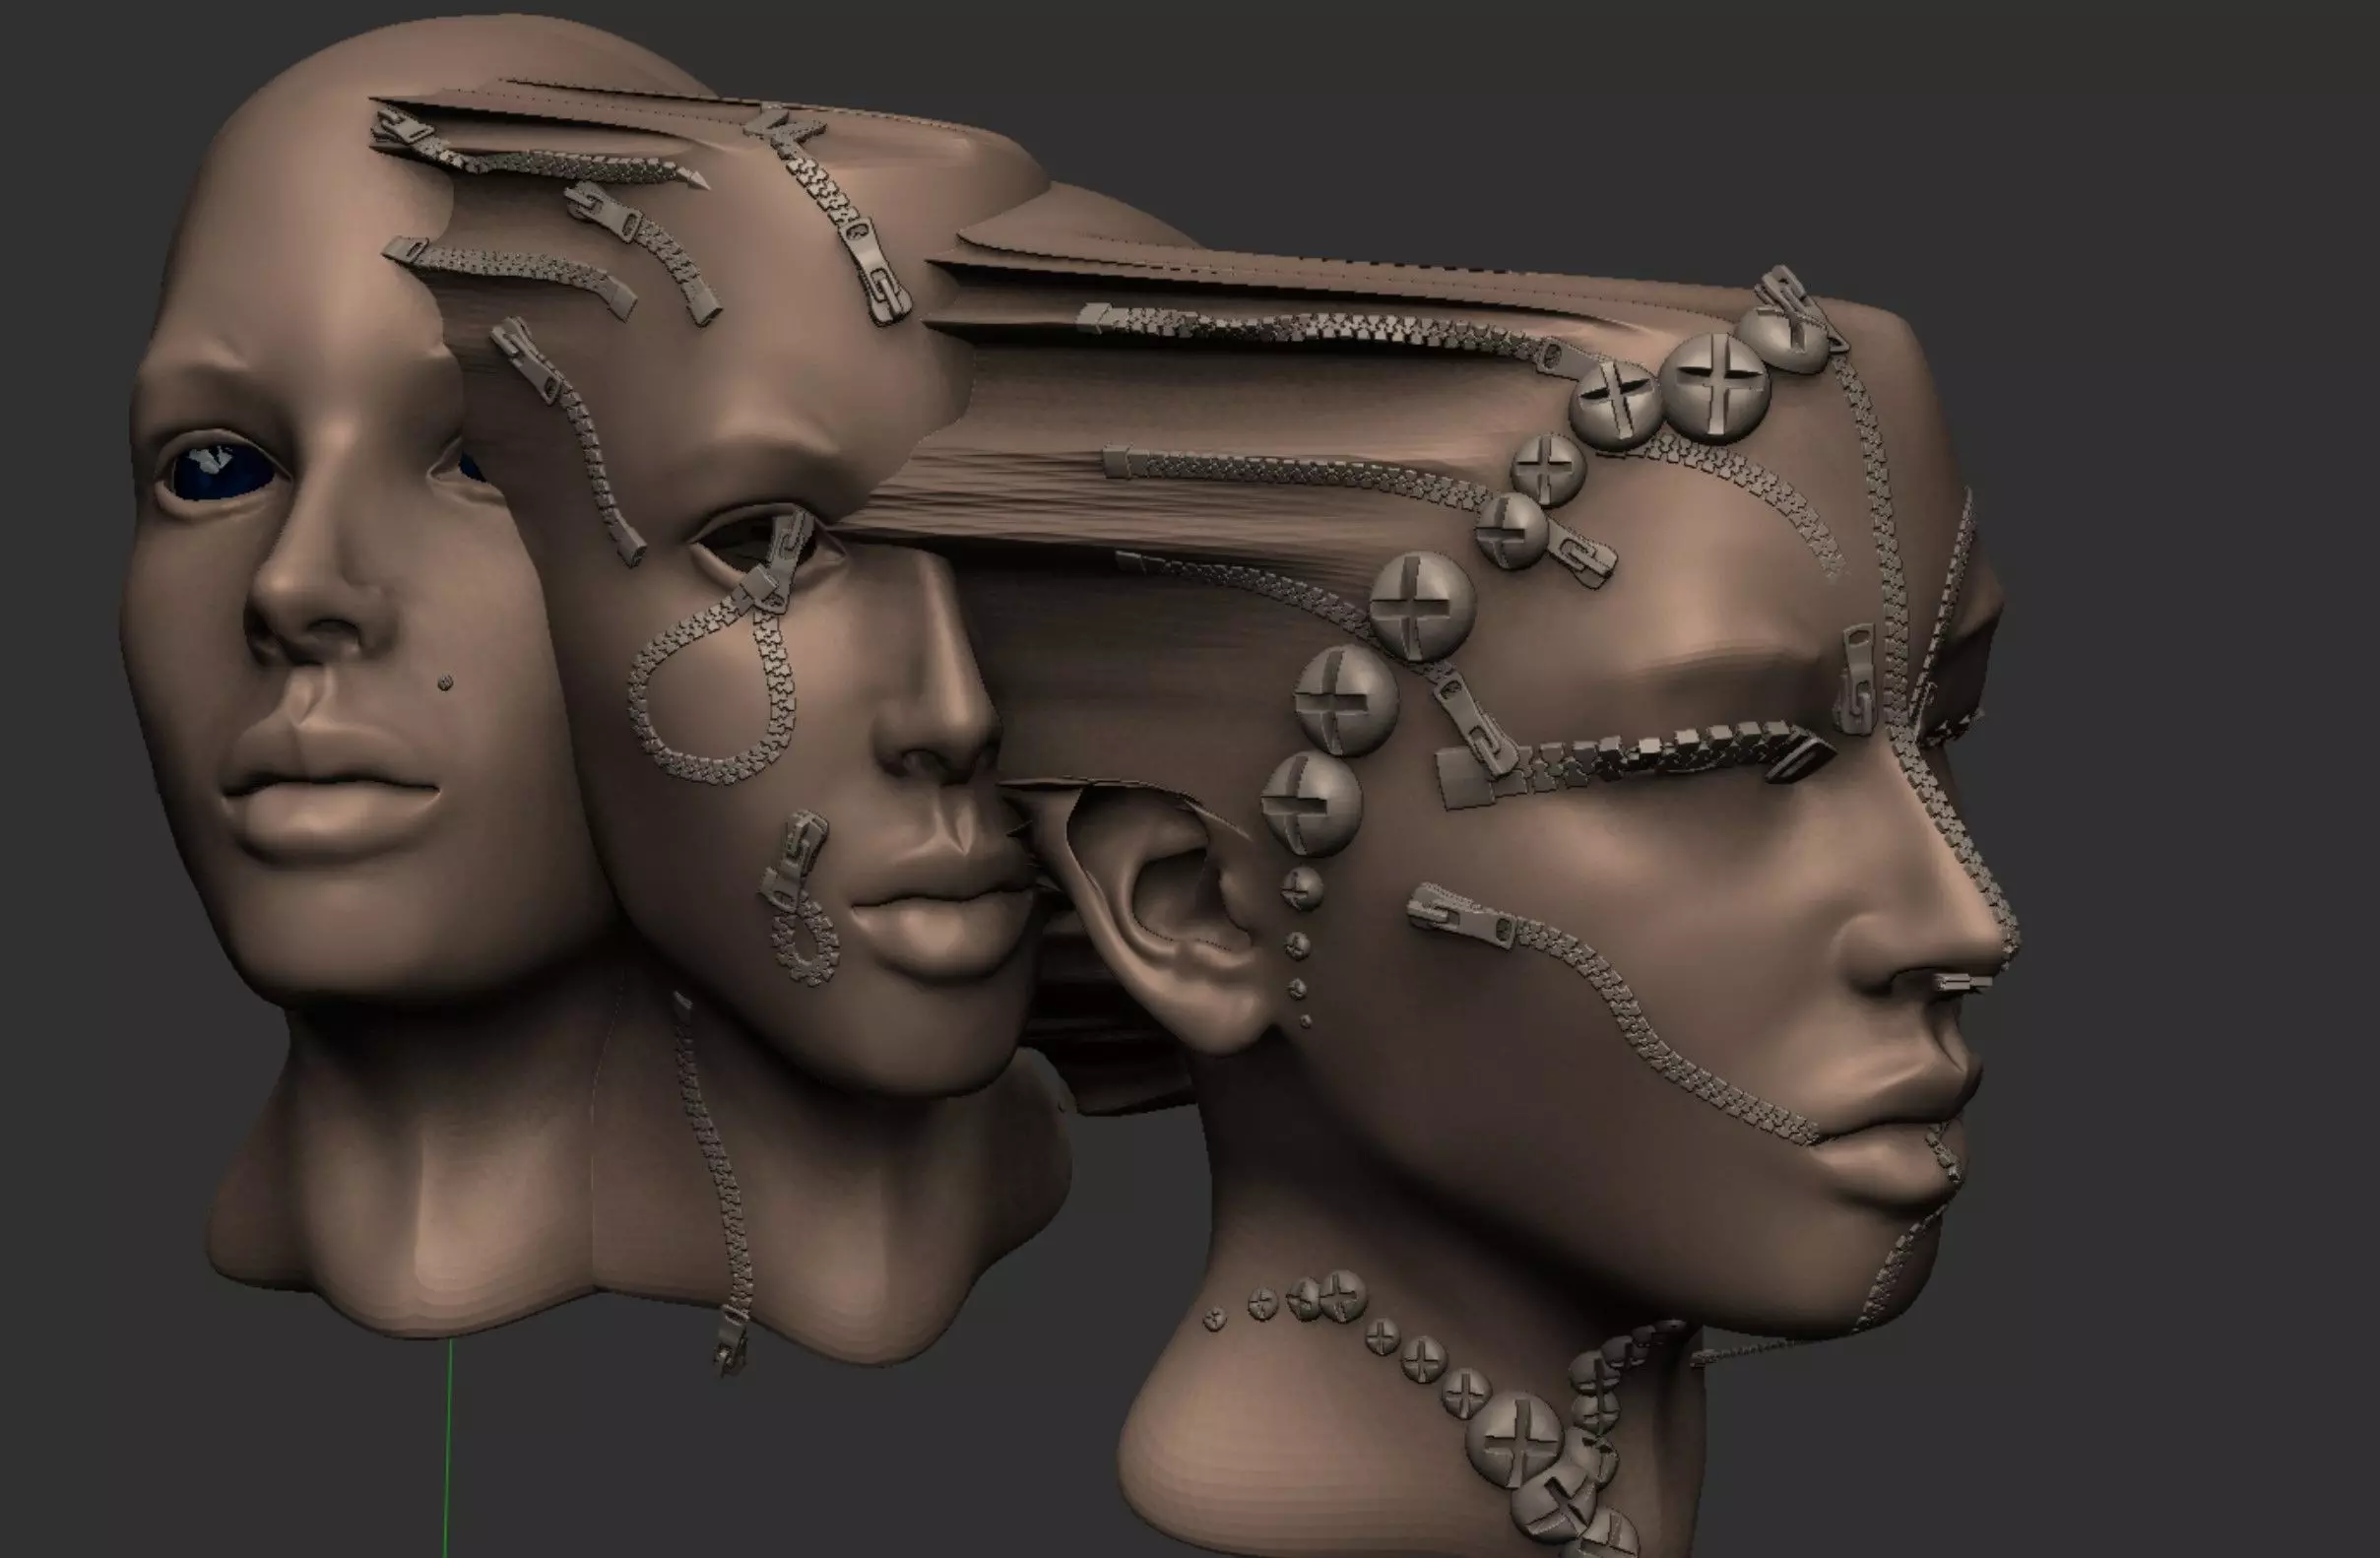Click the lips of the leftmost face
The image size is (2380, 1558).
point(330,788)
